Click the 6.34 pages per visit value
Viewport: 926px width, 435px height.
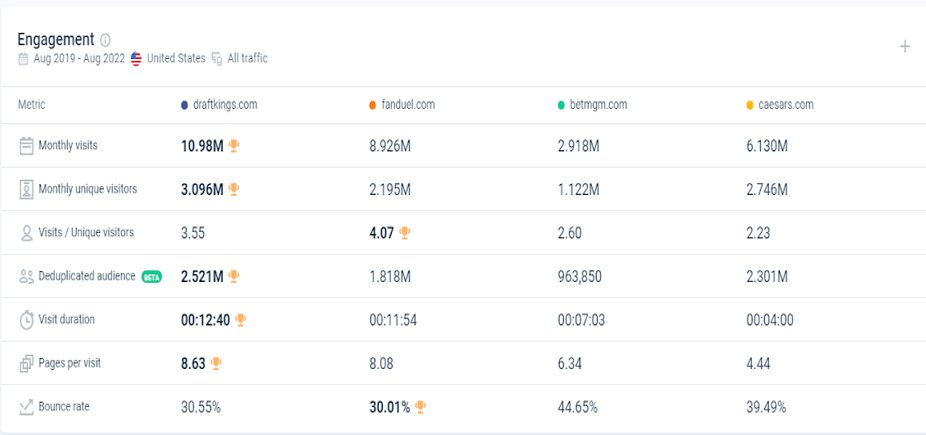[x=570, y=363]
